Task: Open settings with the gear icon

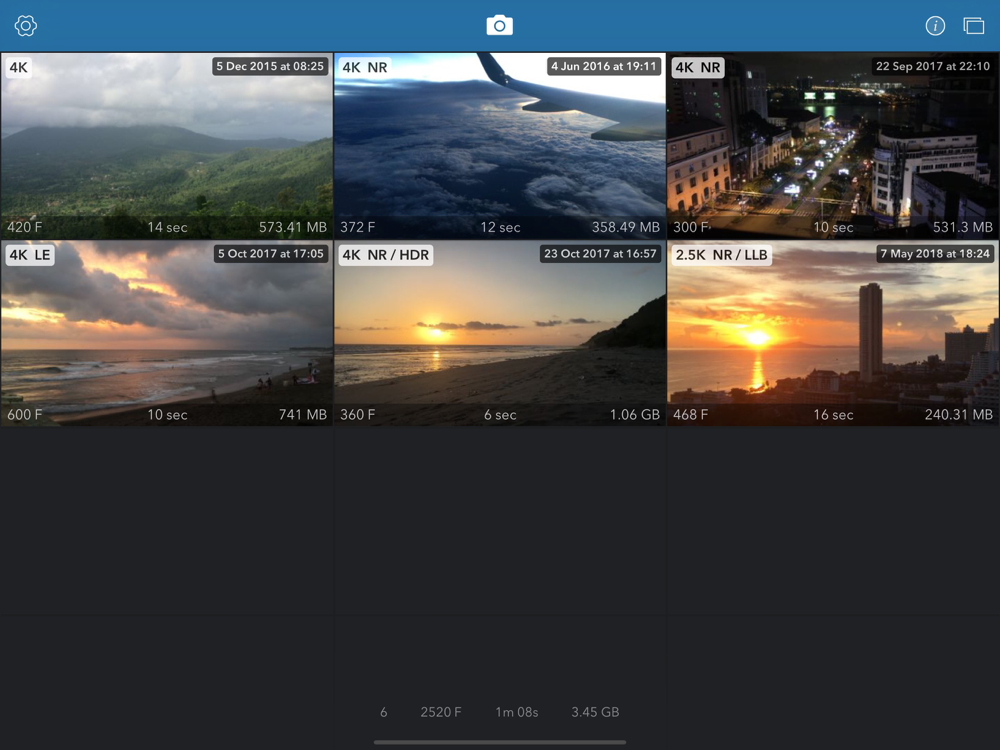Action: 26,26
